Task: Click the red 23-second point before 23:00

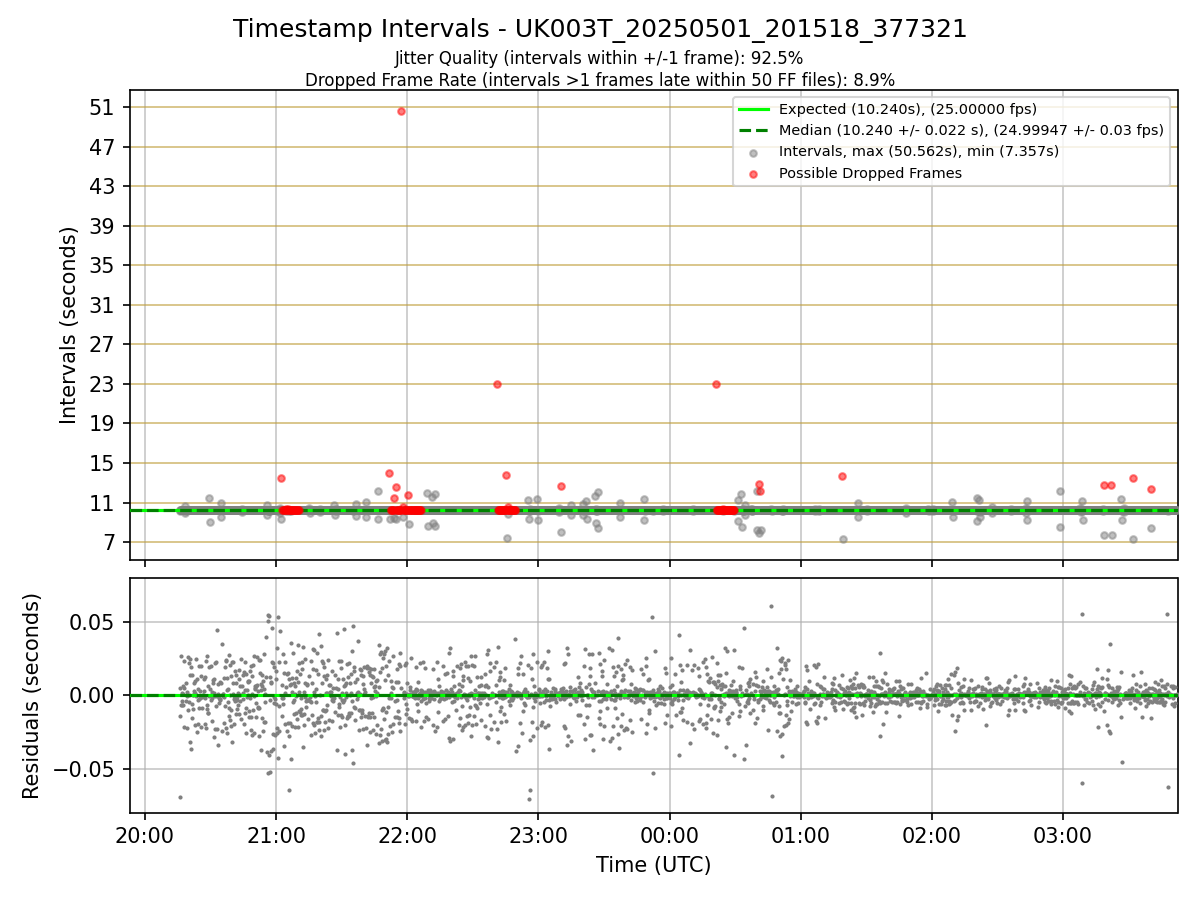Action: pyautogui.click(x=497, y=384)
